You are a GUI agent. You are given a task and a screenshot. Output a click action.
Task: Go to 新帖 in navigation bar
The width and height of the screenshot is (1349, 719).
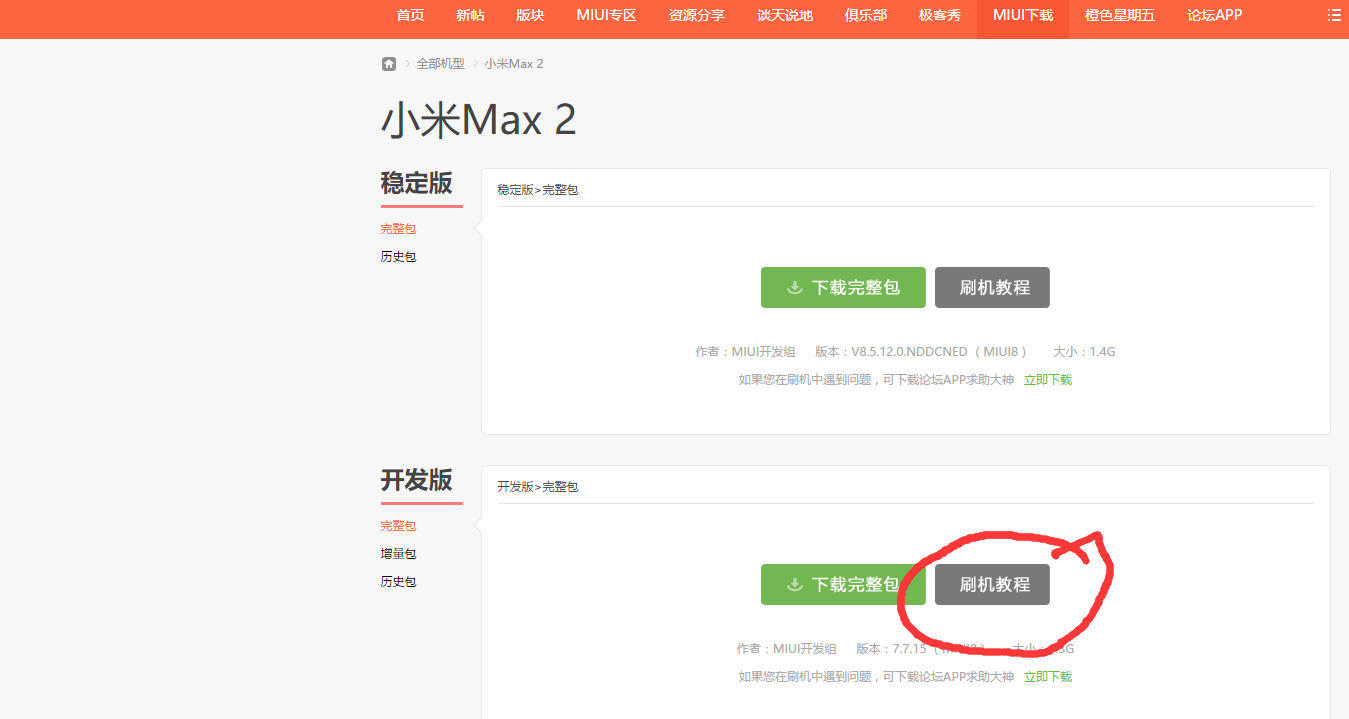point(470,15)
